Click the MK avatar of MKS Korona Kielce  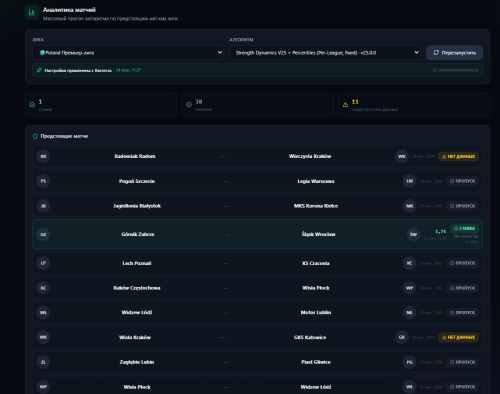[409, 206]
